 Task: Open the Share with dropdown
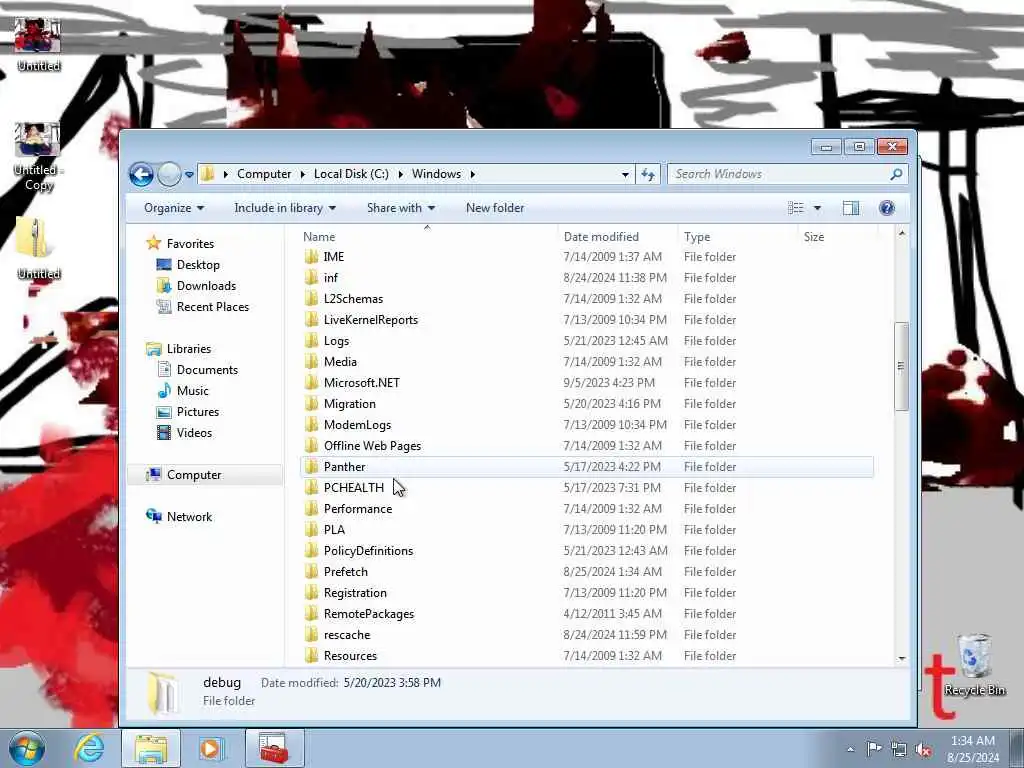(400, 208)
